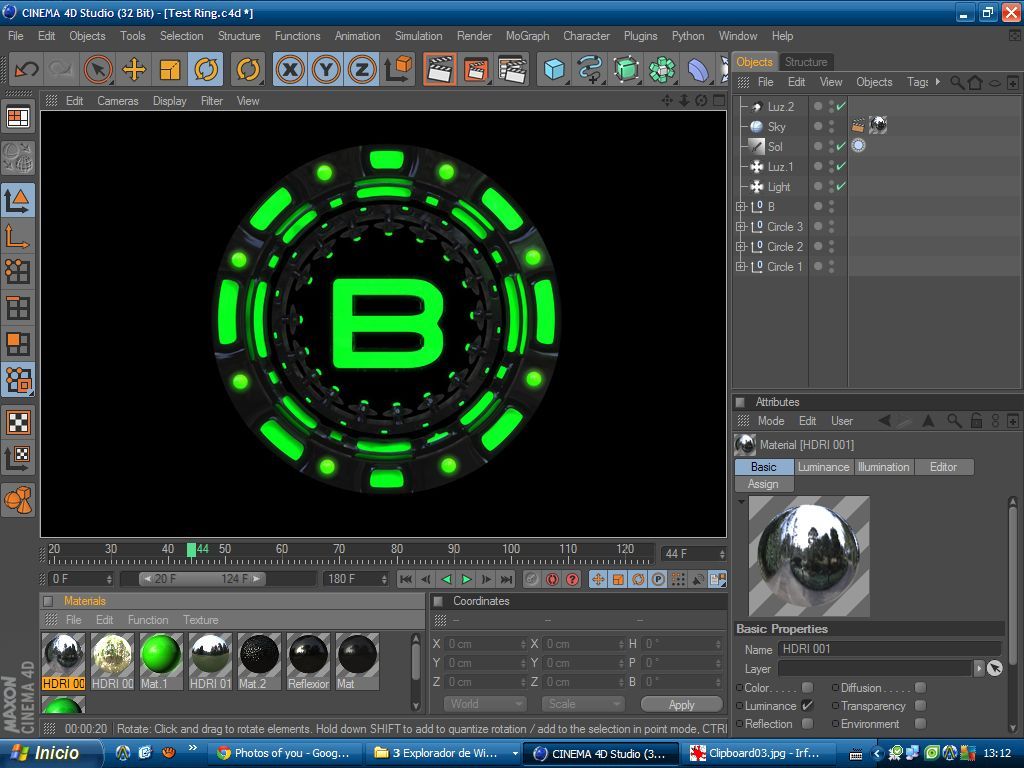Open the MoGraph menu

(x=527, y=36)
